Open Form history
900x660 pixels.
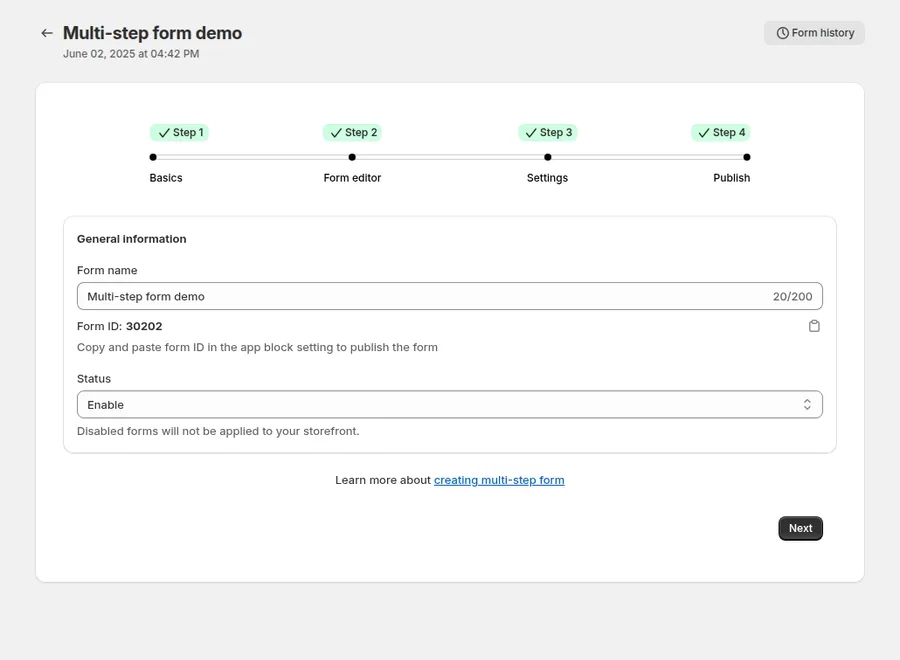[x=814, y=33]
